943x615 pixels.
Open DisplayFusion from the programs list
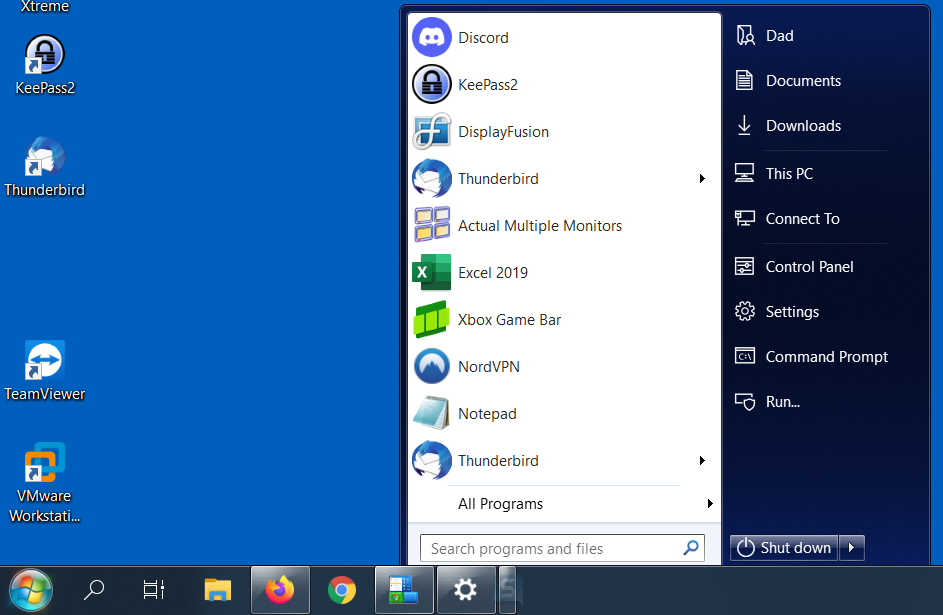tap(564, 132)
